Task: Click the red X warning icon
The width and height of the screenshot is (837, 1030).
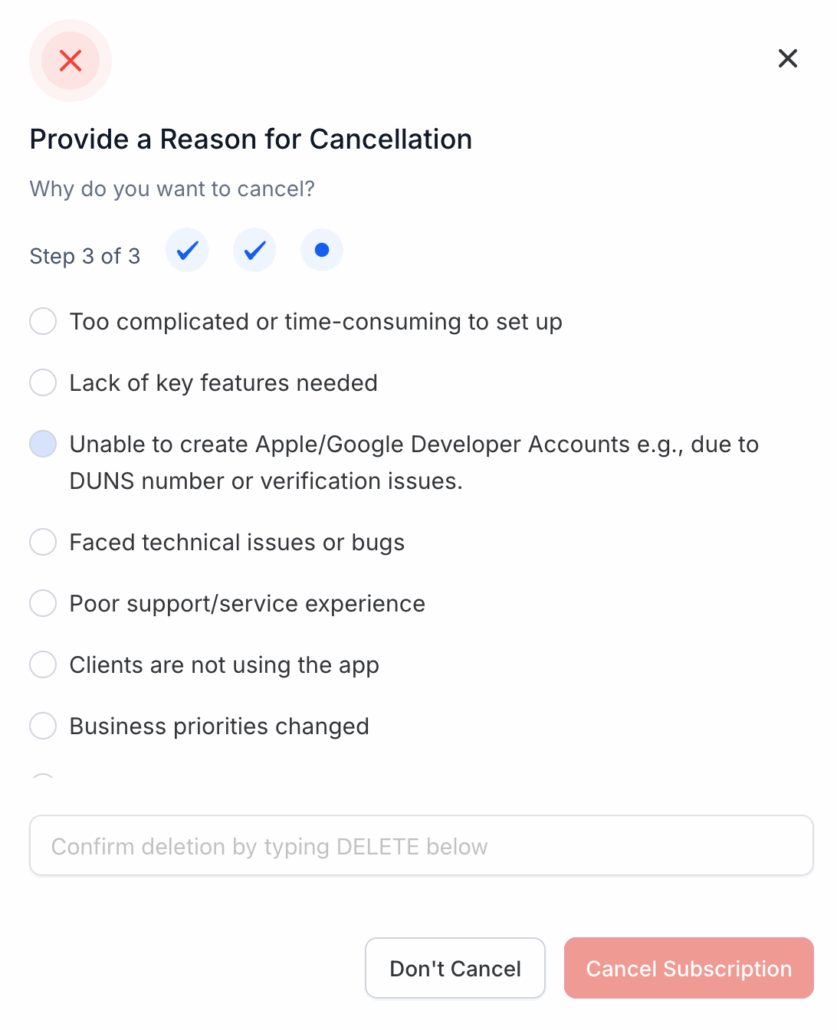Action: point(70,61)
